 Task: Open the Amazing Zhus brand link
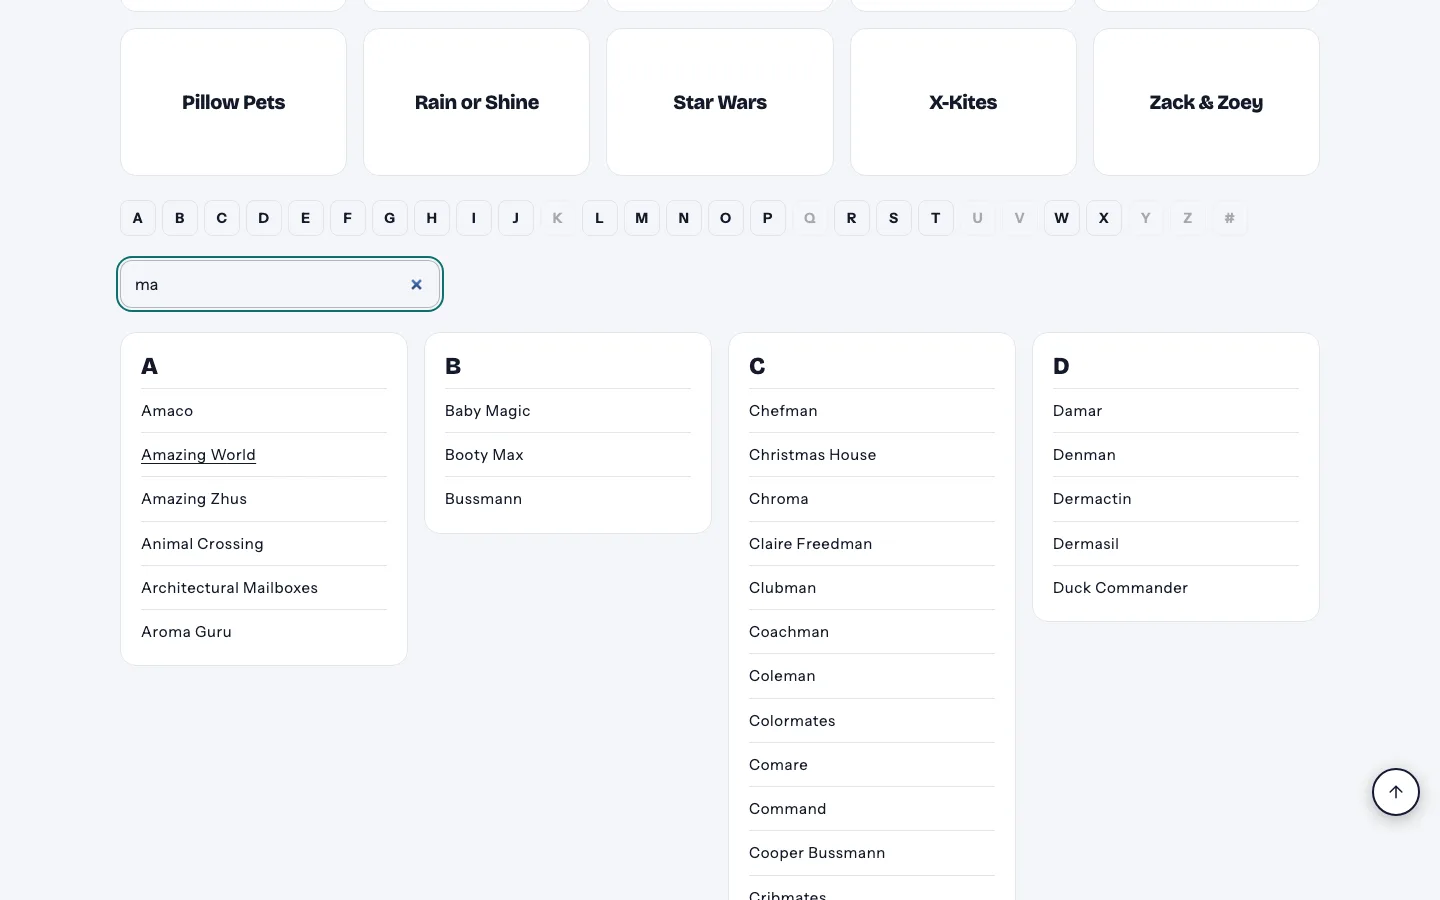194,499
